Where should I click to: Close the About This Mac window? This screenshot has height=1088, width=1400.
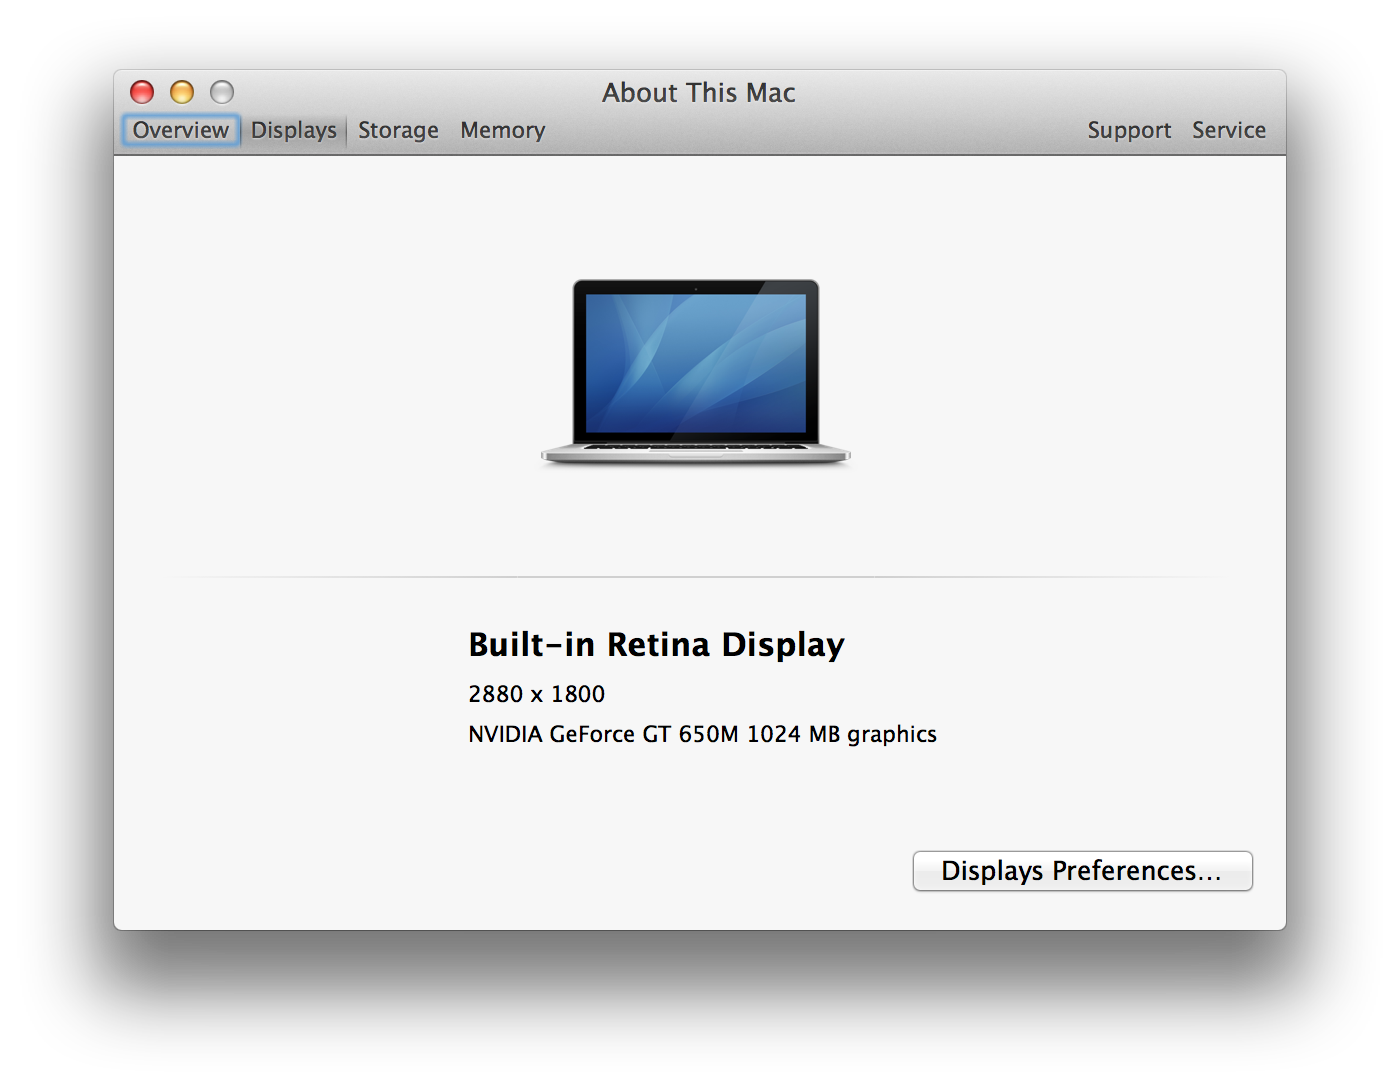pos(142,92)
